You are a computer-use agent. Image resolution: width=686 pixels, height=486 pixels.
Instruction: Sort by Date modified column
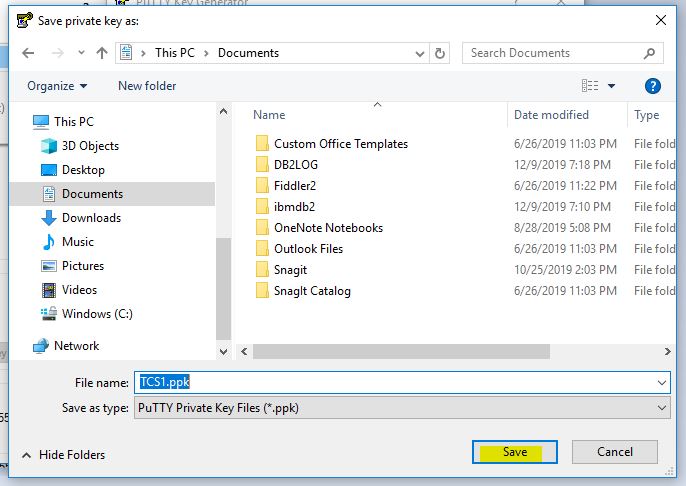(x=551, y=115)
